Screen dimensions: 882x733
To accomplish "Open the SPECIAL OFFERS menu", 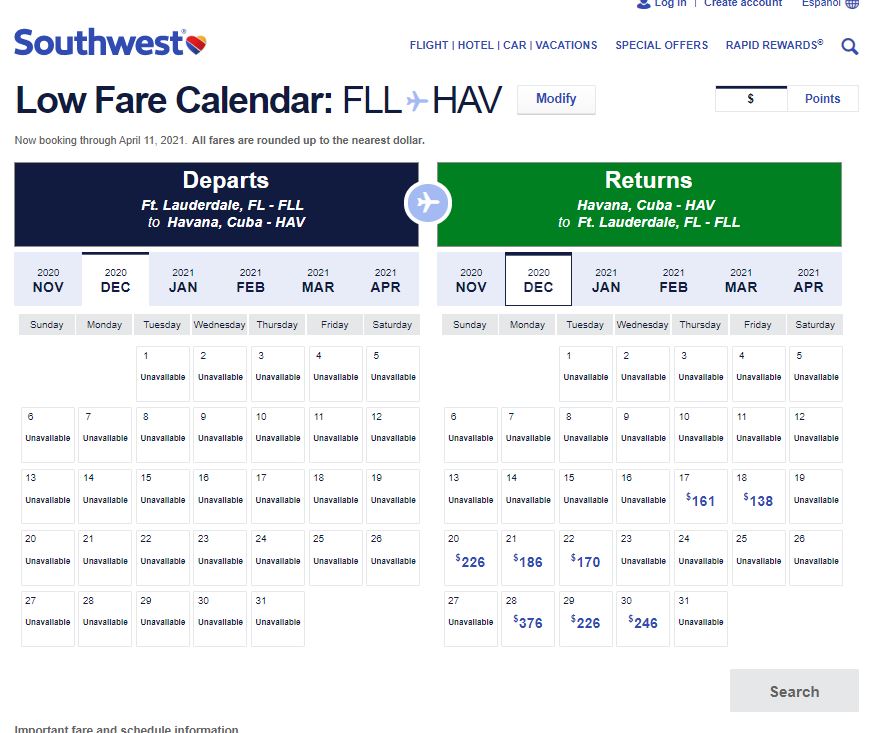I will click(661, 45).
